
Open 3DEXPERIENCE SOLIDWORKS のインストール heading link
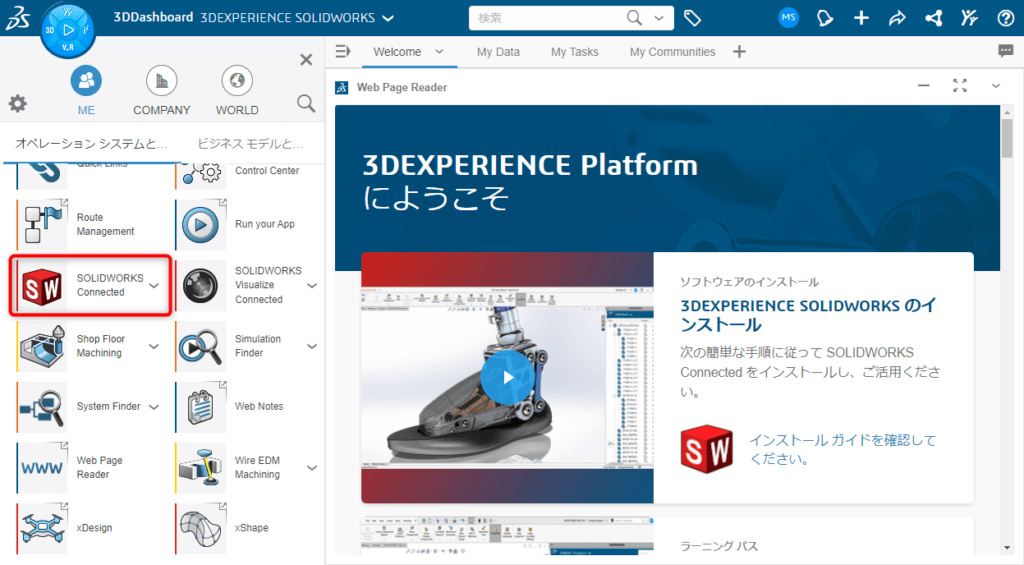[x=808, y=315]
